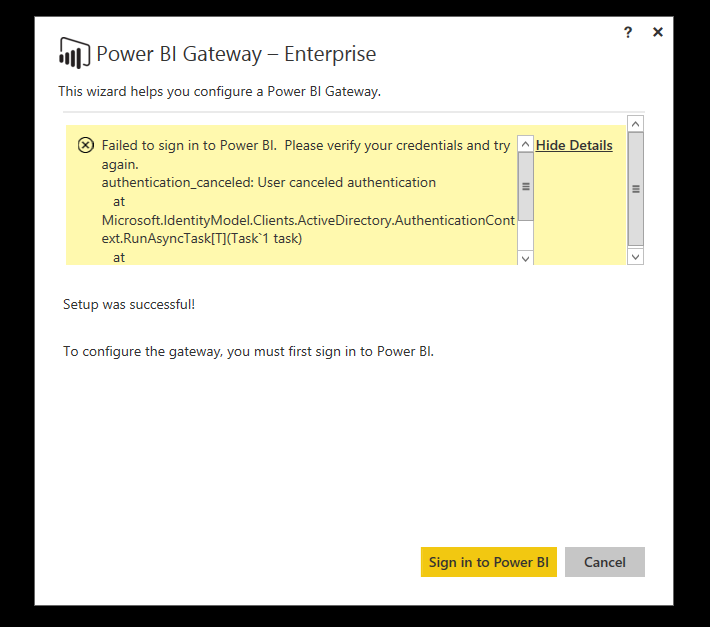Click the Power BI logo icon
The height and width of the screenshot is (627, 710).
(74, 53)
